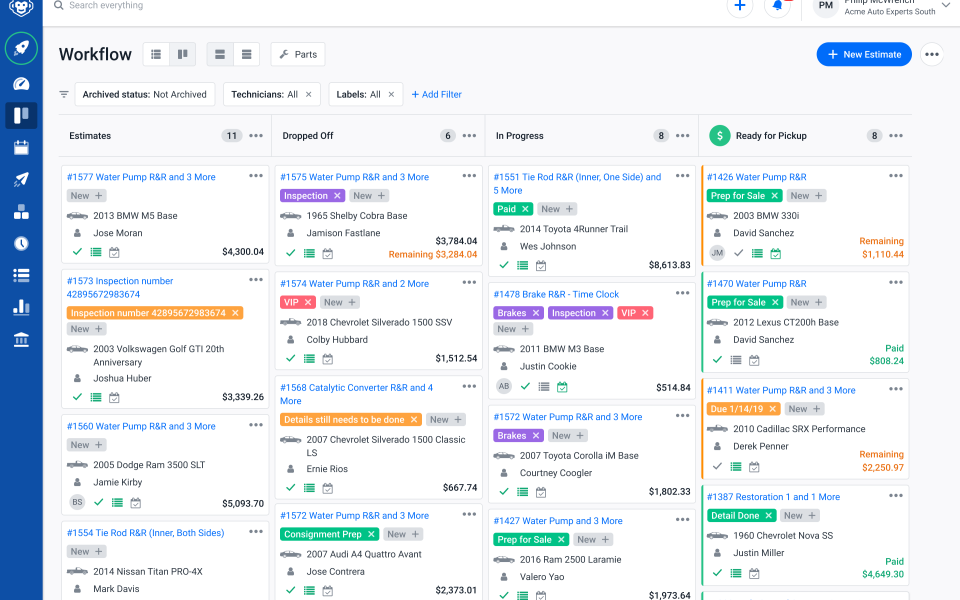Open the In Progress column options menu
The height and width of the screenshot is (600, 960).
tap(683, 136)
